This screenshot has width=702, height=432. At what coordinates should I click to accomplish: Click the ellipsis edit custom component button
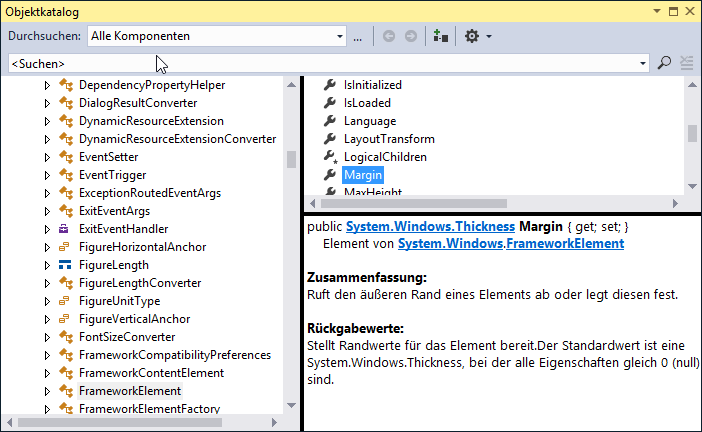(x=357, y=37)
